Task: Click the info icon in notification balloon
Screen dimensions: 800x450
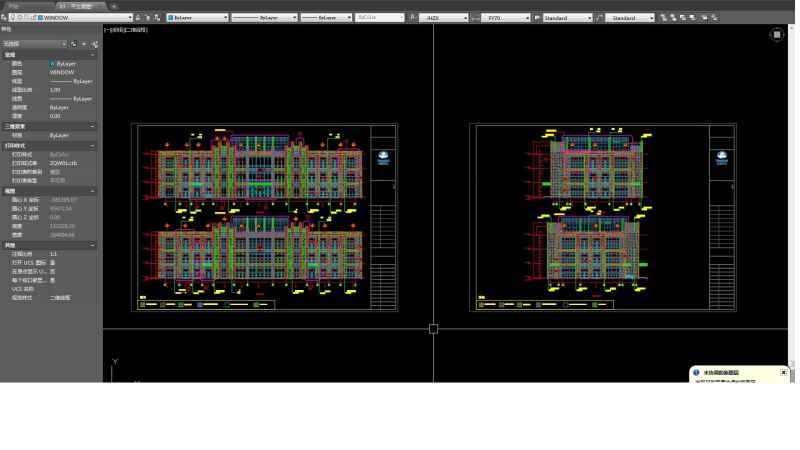Action: [696, 372]
